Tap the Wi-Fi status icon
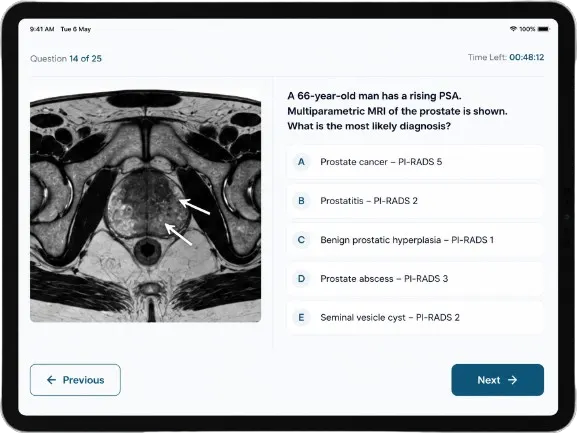Image resolution: width=577 pixels, height=433 pixels. point(513,29)
